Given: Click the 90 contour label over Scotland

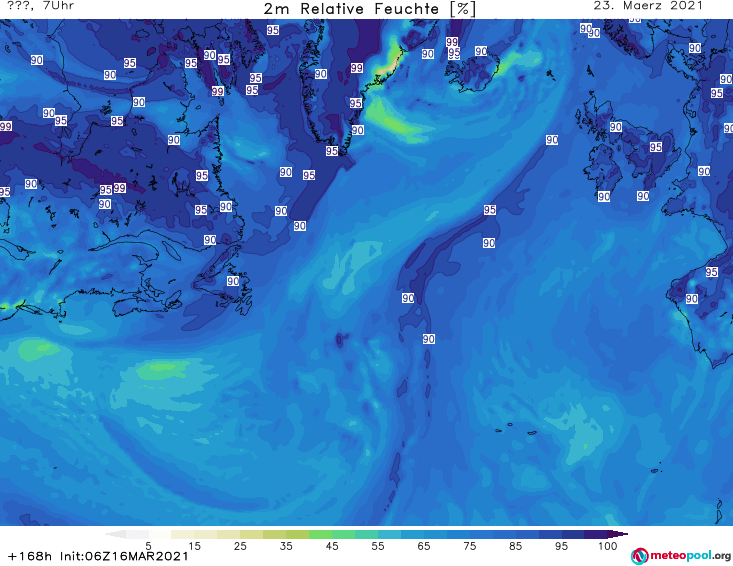Looking at the screenshot, I should (x=616, y=127).
